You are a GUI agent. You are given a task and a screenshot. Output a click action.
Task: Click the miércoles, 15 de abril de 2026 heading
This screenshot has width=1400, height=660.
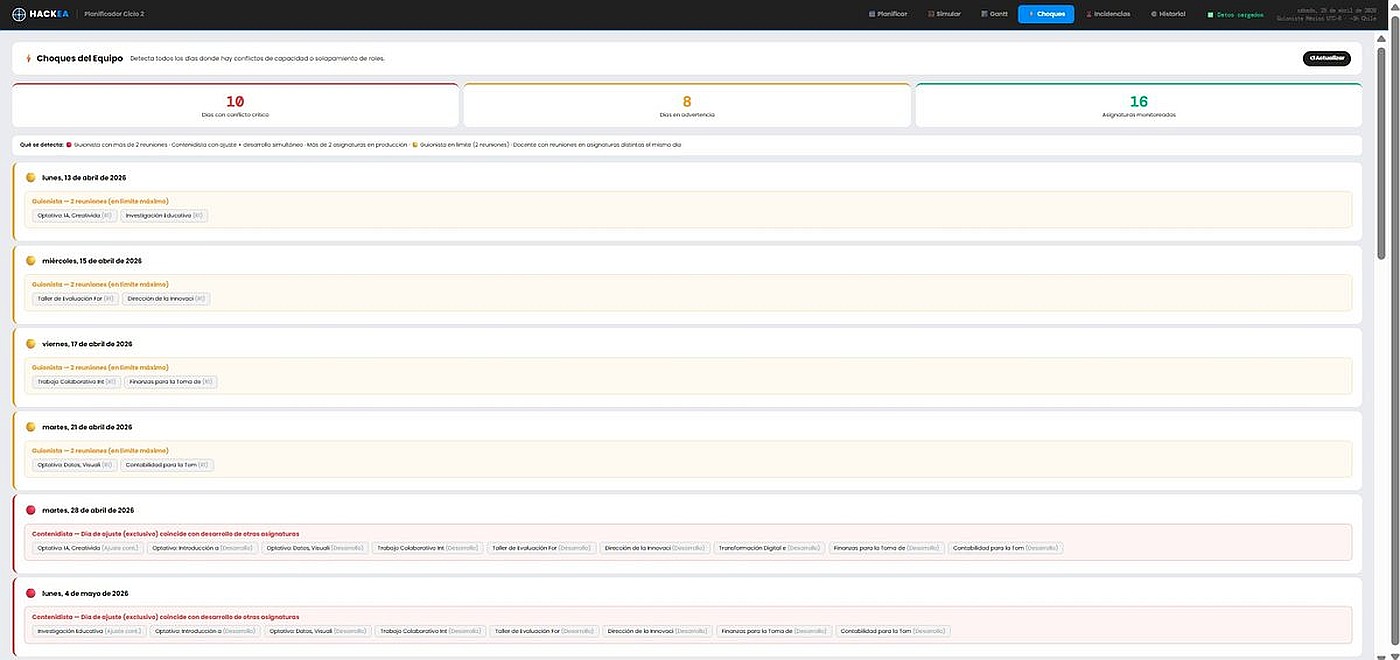(x=92, y=260)
